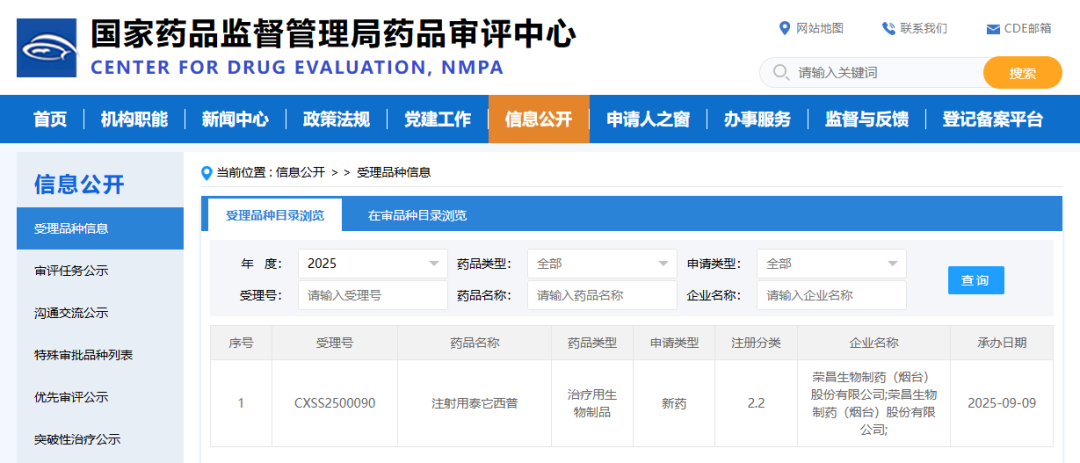This screenshot has width=1080, height=463.
Task: Click the keyword search box at top
Action: [x=880, y=73]
